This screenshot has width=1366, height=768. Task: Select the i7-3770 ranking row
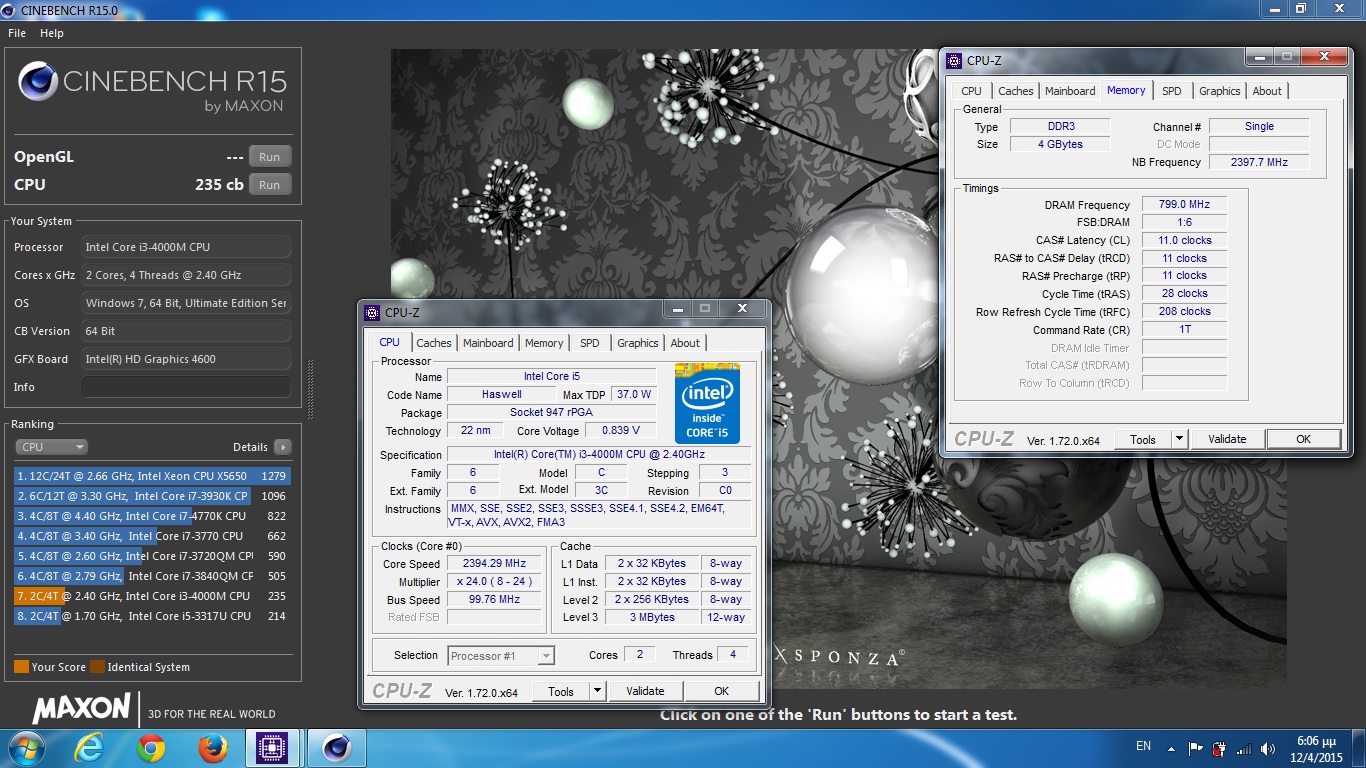pos(152,536)
